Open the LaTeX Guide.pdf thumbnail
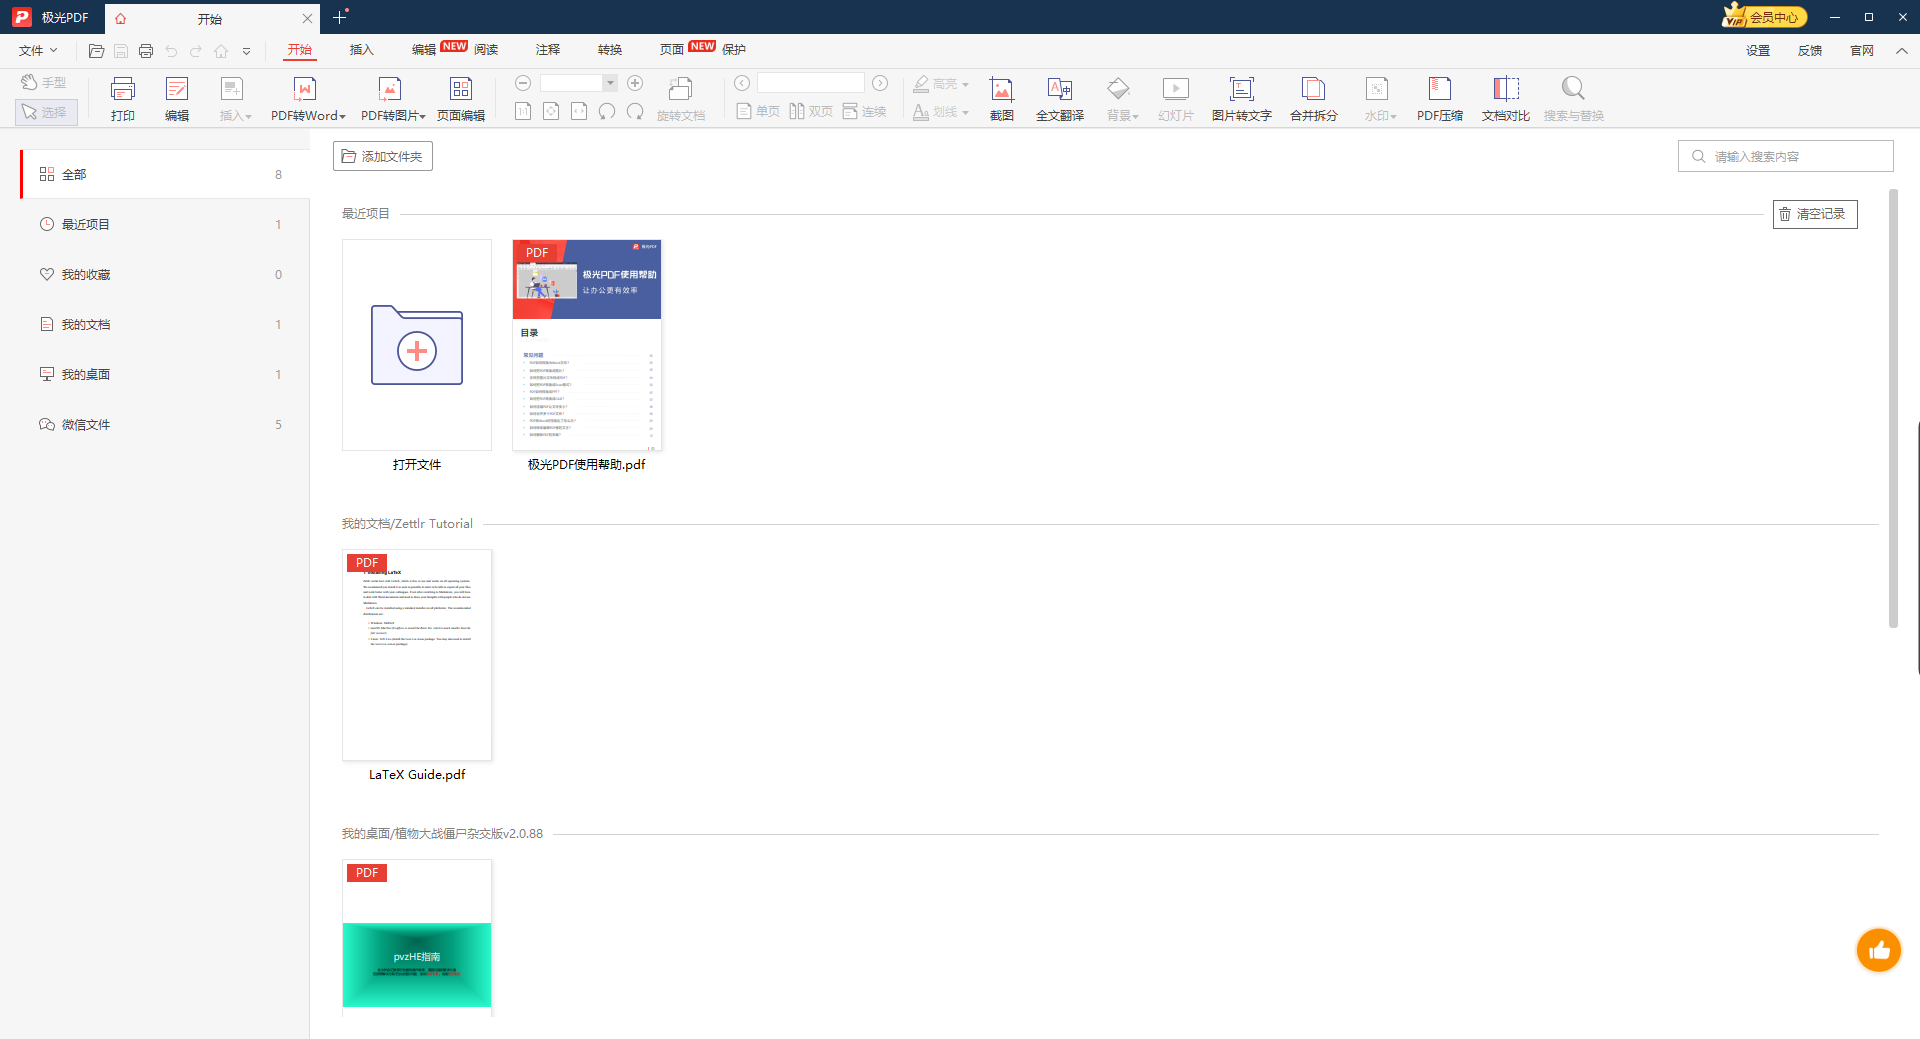 [417, 655]
